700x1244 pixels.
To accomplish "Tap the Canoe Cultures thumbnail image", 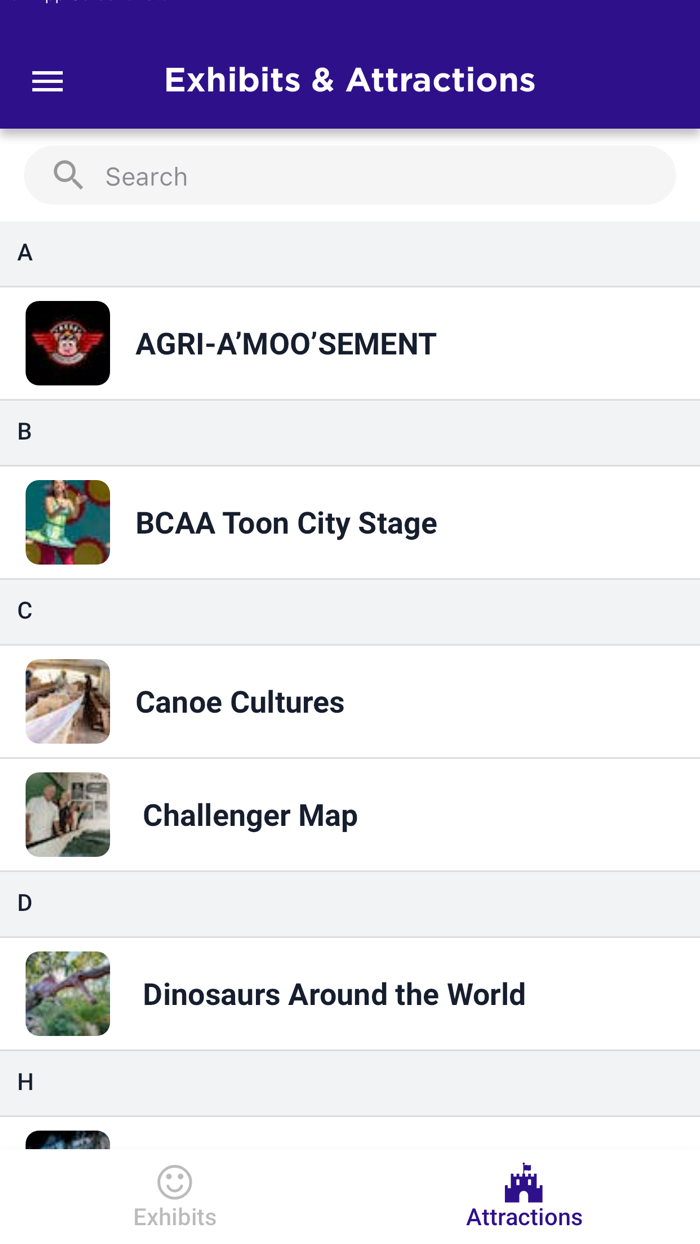I will tap(68, 701).
